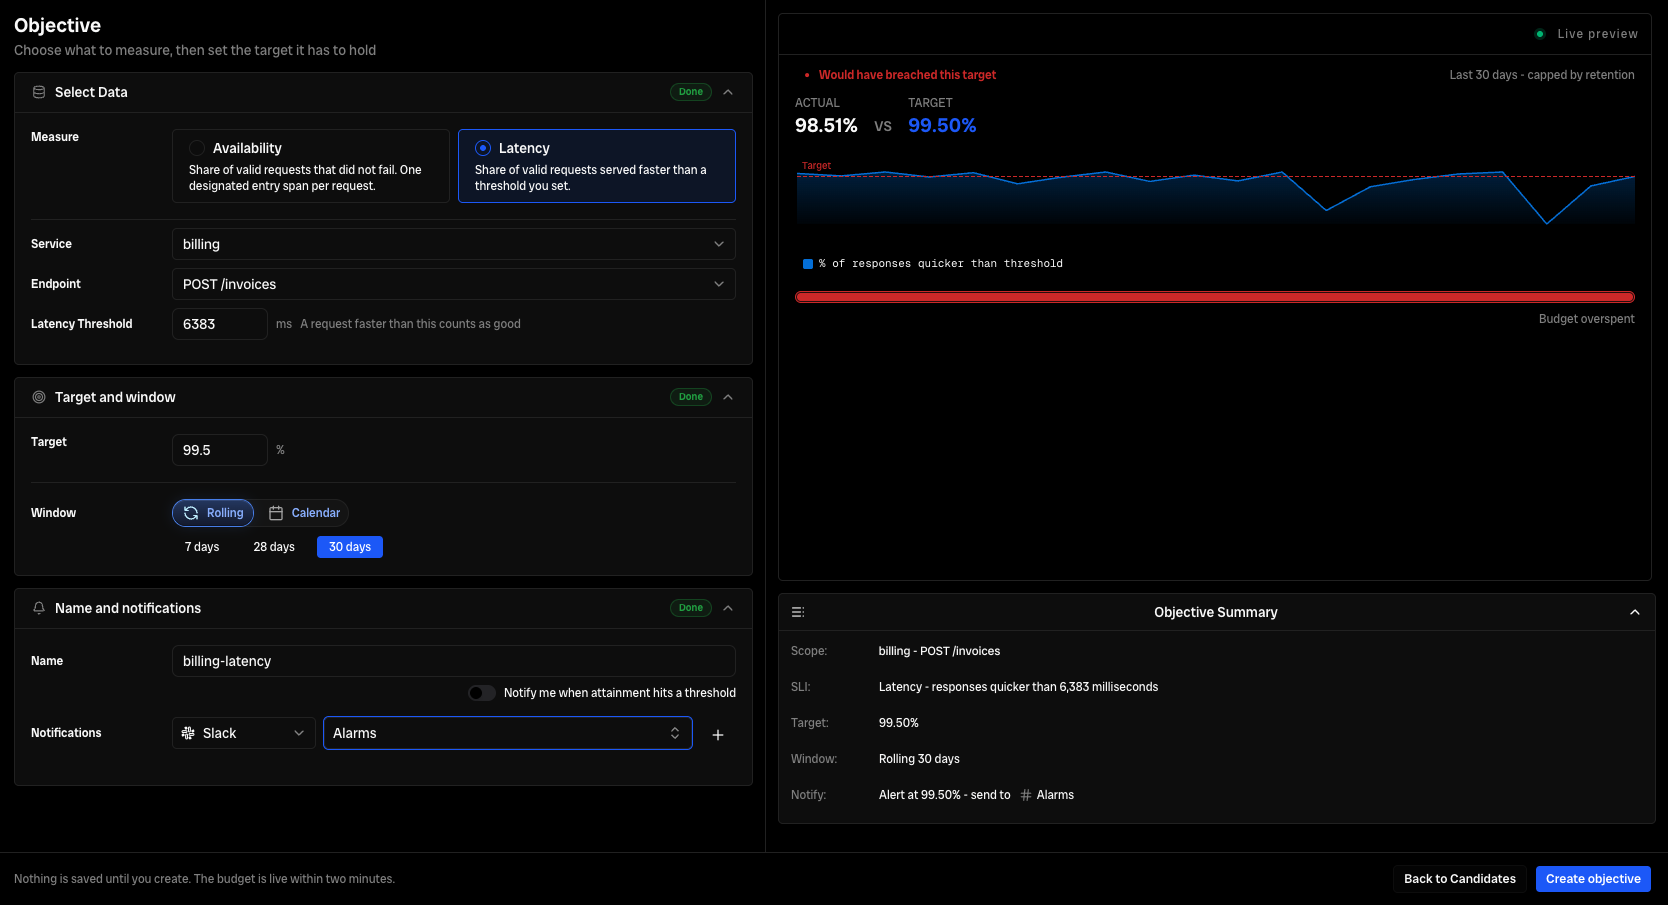Viewport: 1668px width, 905px height.
Task: Open the Slack notification channel type dropdown
Action: [244, 733]
